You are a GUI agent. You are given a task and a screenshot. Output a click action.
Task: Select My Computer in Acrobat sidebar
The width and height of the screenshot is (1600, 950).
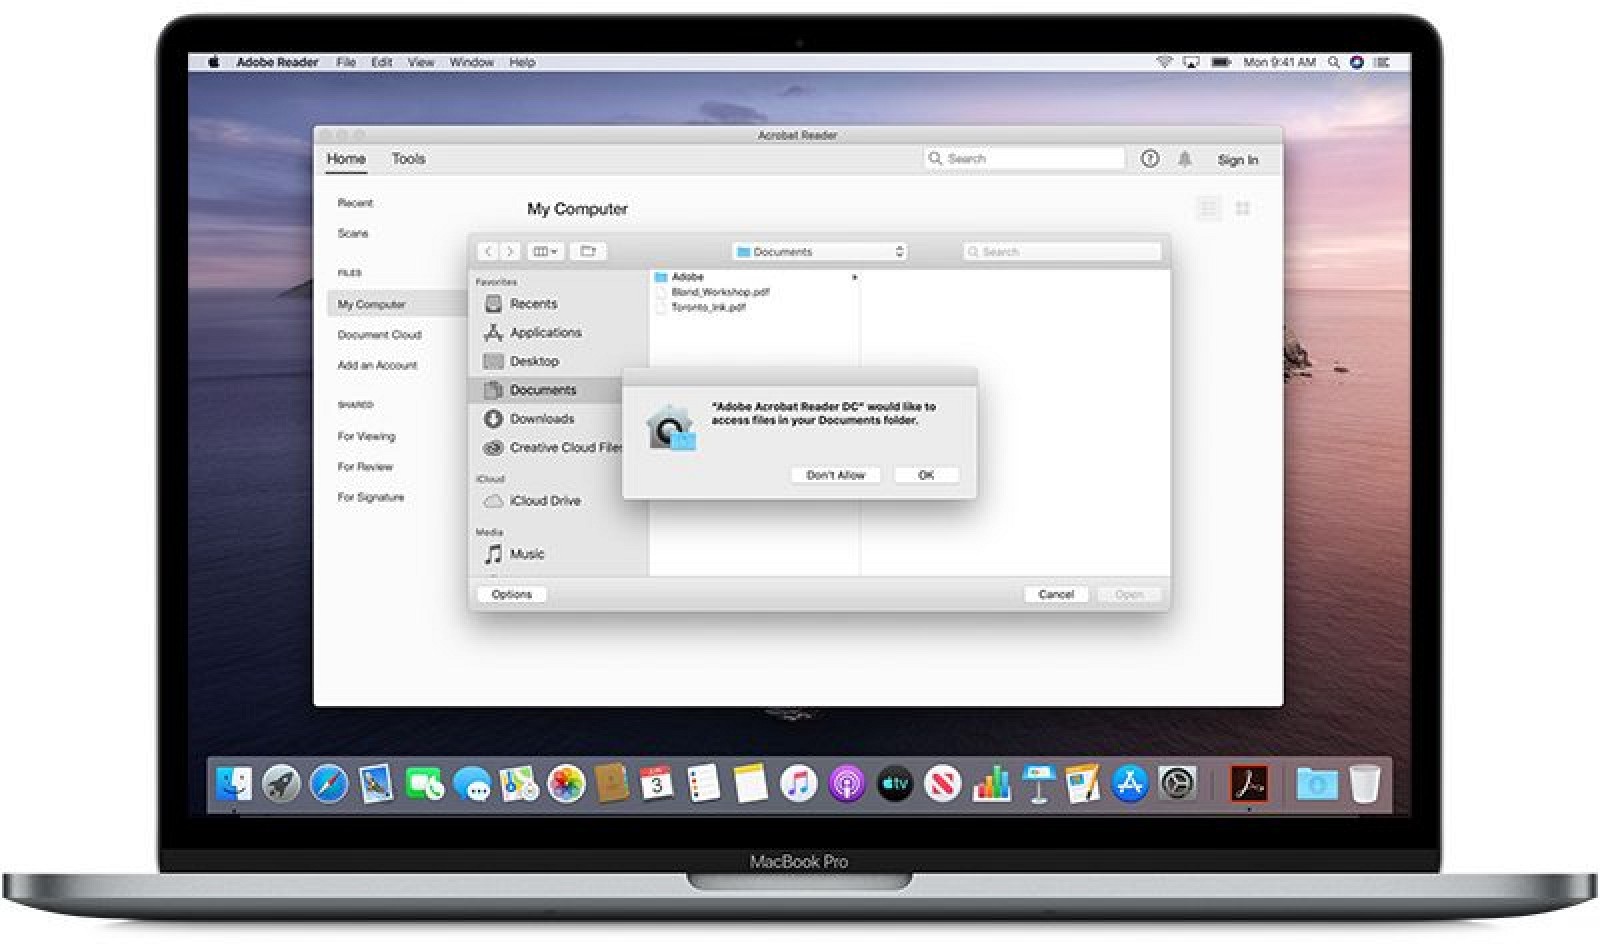tap(397, 304)
